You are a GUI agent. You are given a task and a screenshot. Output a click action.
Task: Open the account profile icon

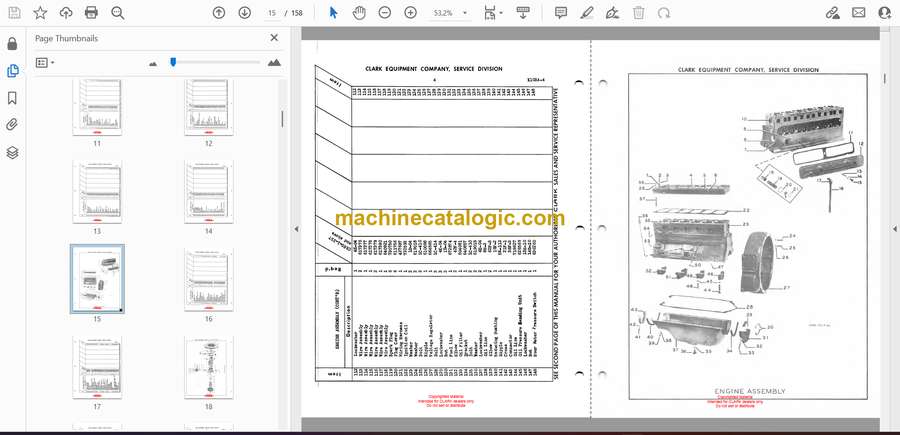click(885, 13)
